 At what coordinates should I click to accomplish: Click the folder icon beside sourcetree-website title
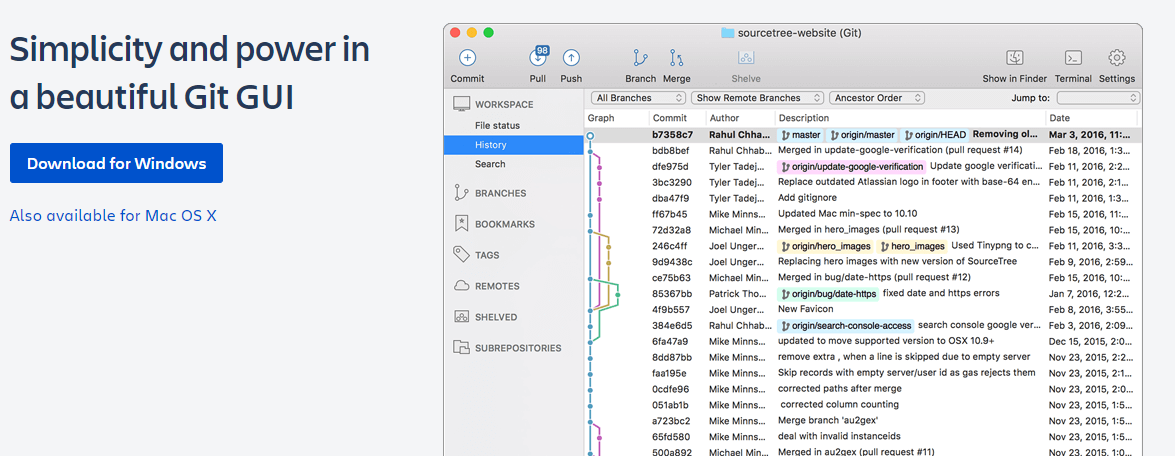tap(727, 33)
